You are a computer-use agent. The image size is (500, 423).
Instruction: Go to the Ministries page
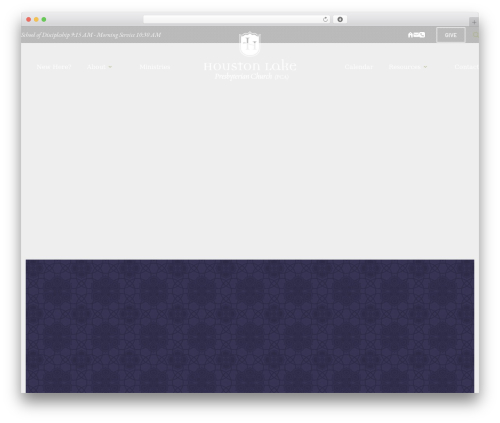155,67
